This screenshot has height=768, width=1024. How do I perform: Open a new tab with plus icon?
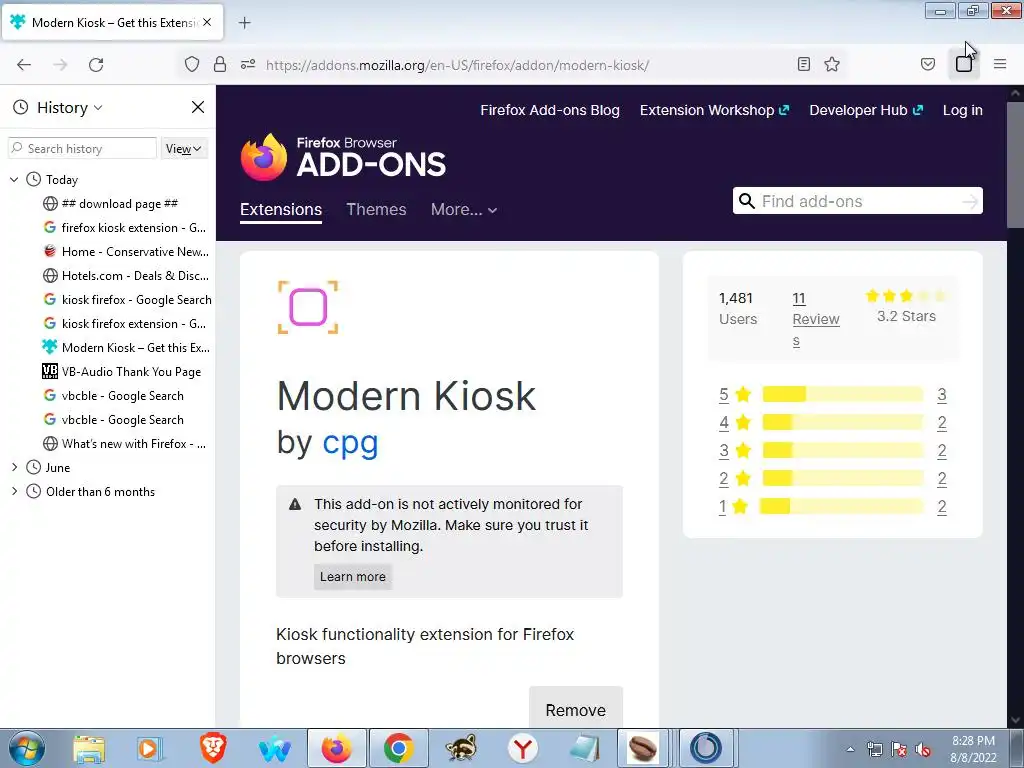[244, 23]
